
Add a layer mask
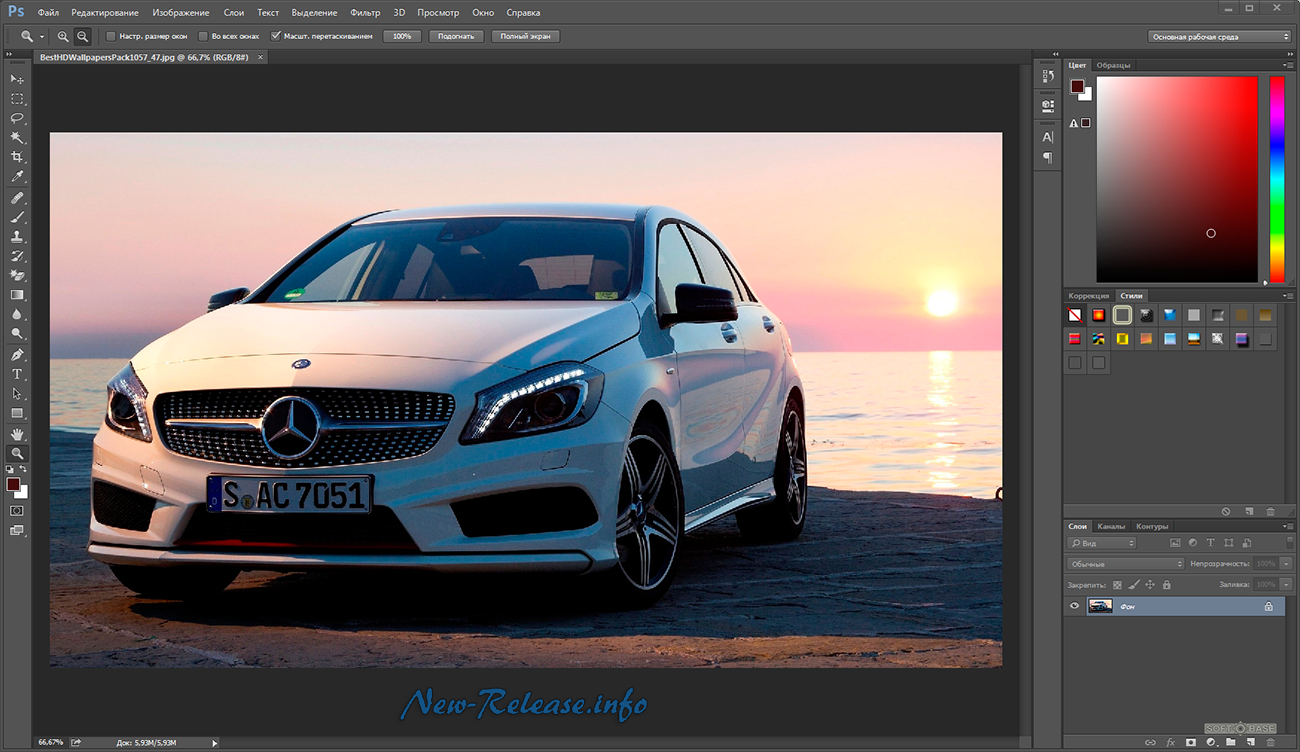[1190, 743]
